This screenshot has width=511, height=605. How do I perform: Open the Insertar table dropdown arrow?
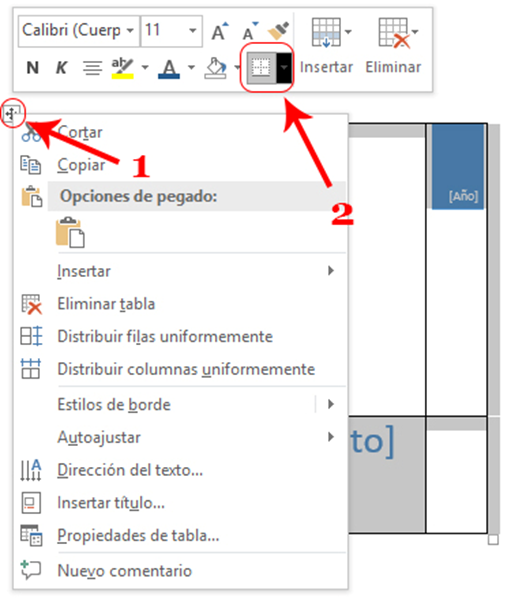(348, 32)
